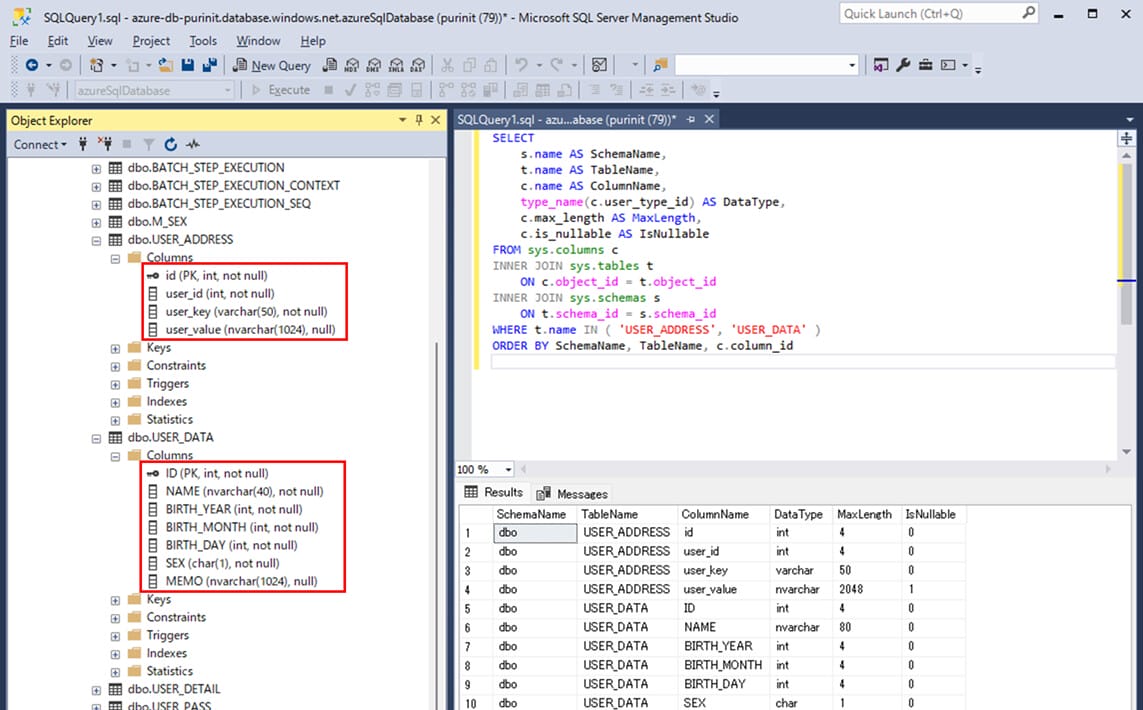This screenshot has height=710, width=1143.
Task: Open Properties window via wrench icon
Action: (x=903, y=65)
